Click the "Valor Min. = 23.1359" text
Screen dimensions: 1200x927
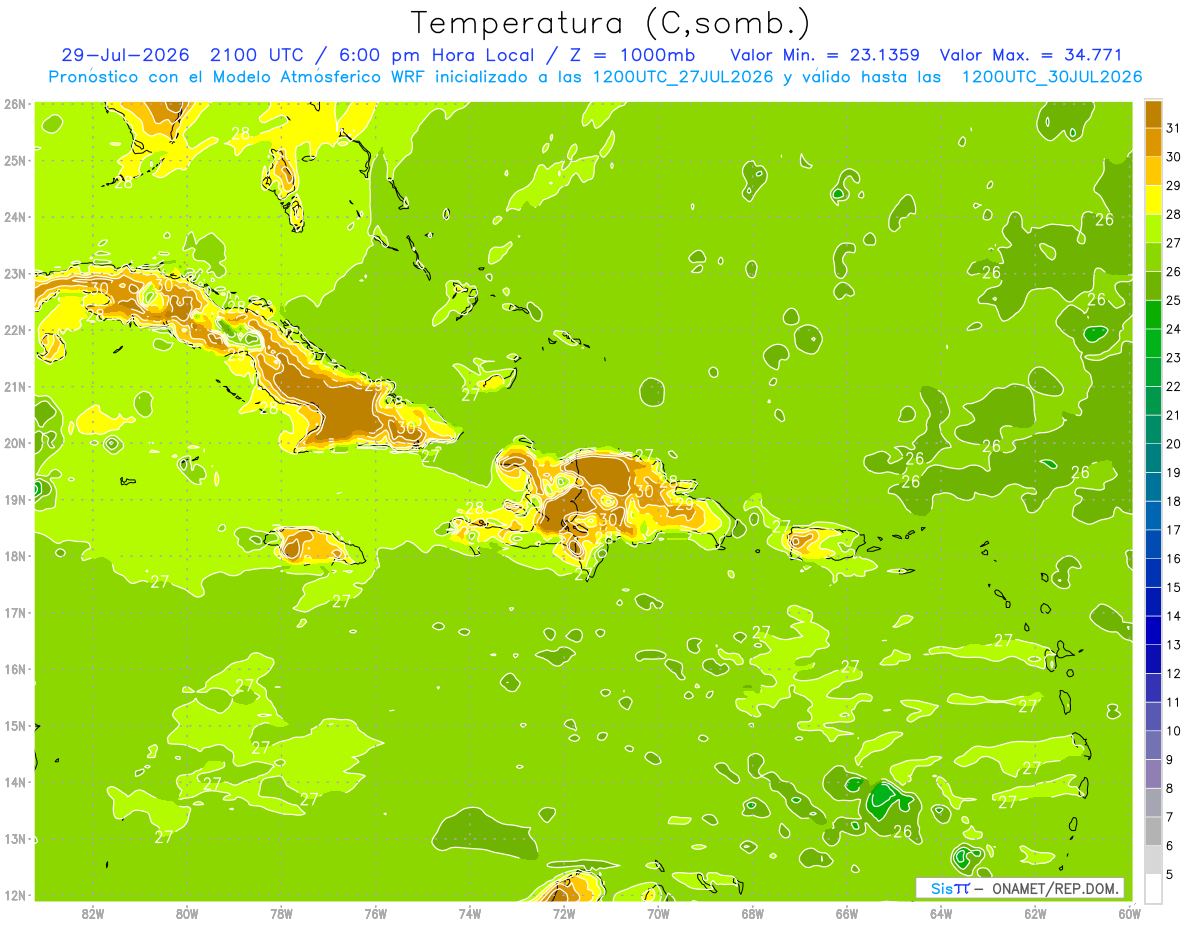click(825, 55)
